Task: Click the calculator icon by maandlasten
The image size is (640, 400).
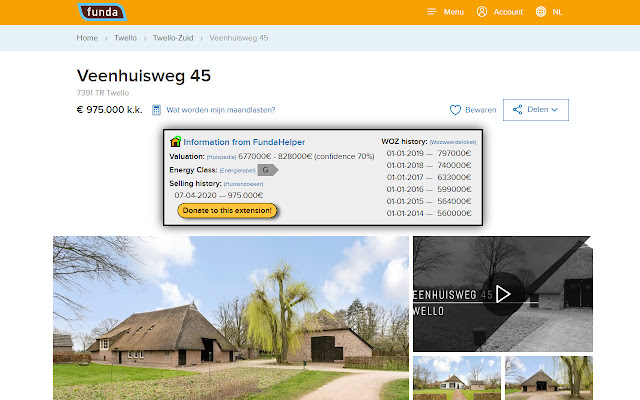Action: 156,110
